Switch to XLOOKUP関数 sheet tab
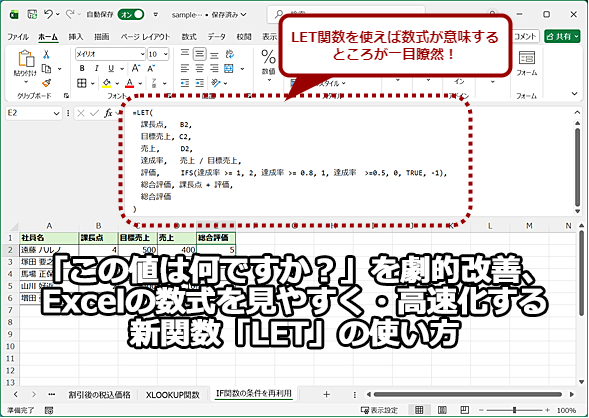Viewport: 589px width, 418px height. tap(173, 395)
